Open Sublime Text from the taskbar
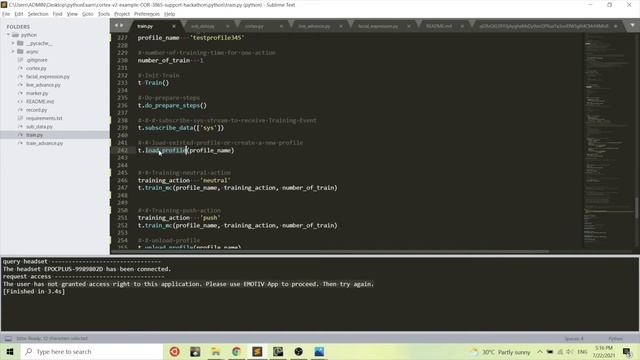Image resolution: width=640 pixels, height=360 pixels. click(x=257, y=351)
